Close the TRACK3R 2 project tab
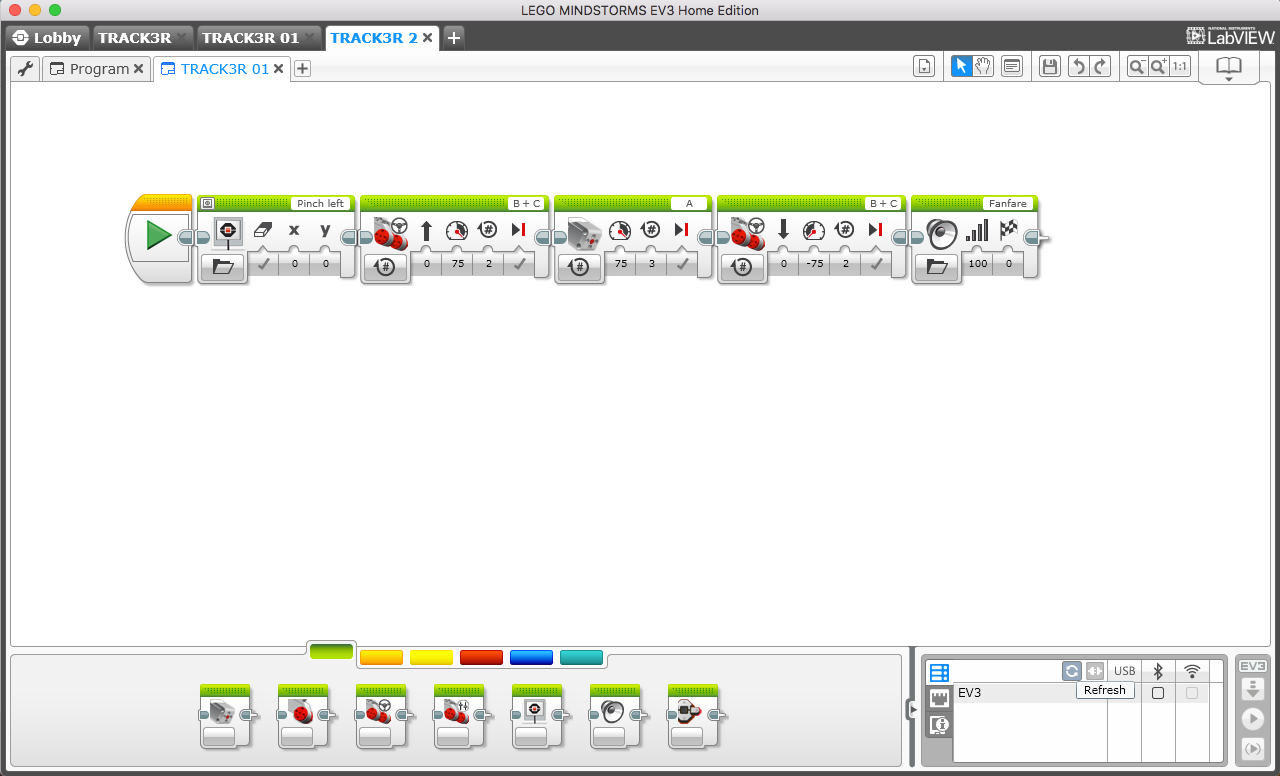The width and height of the screenshot is (1280, 776). pyautogui.click(x=428, y=38)
